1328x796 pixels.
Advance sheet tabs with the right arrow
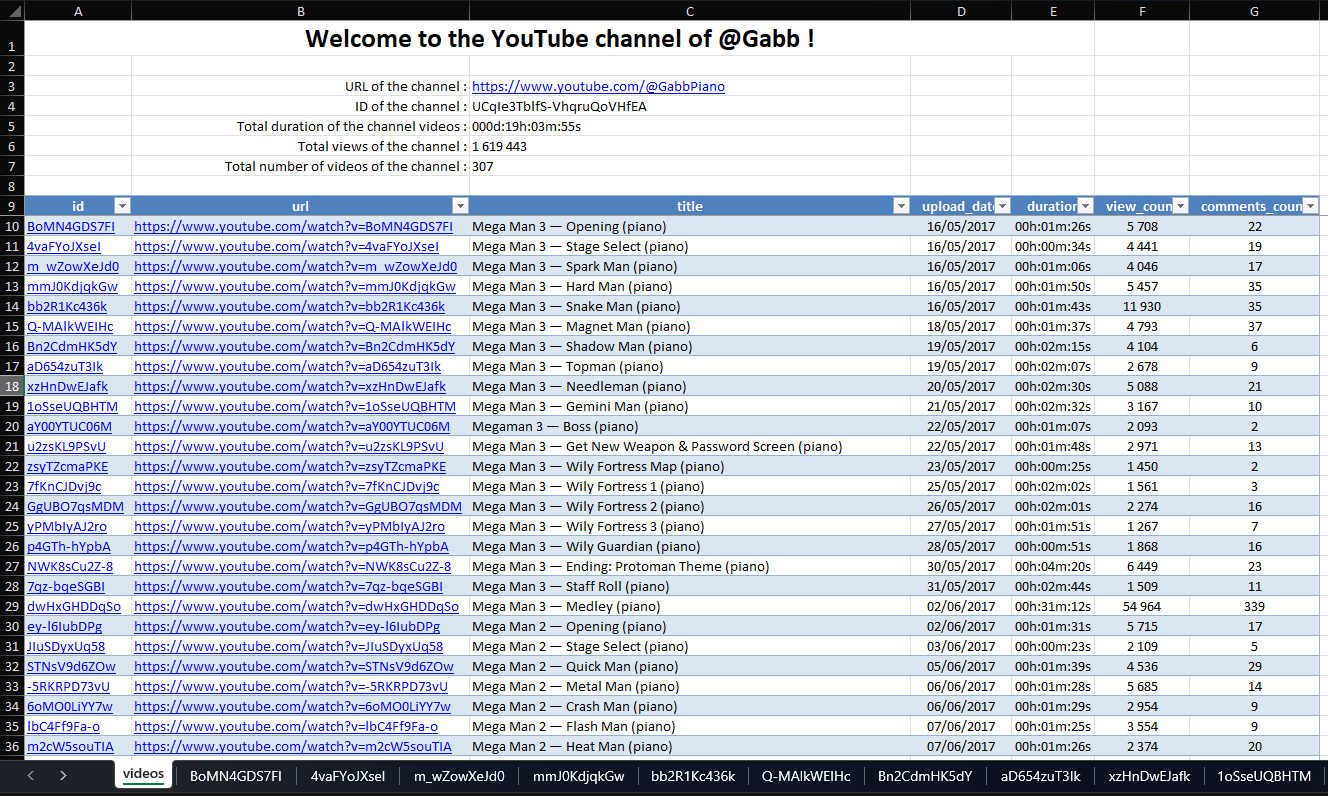coord(63,775)
